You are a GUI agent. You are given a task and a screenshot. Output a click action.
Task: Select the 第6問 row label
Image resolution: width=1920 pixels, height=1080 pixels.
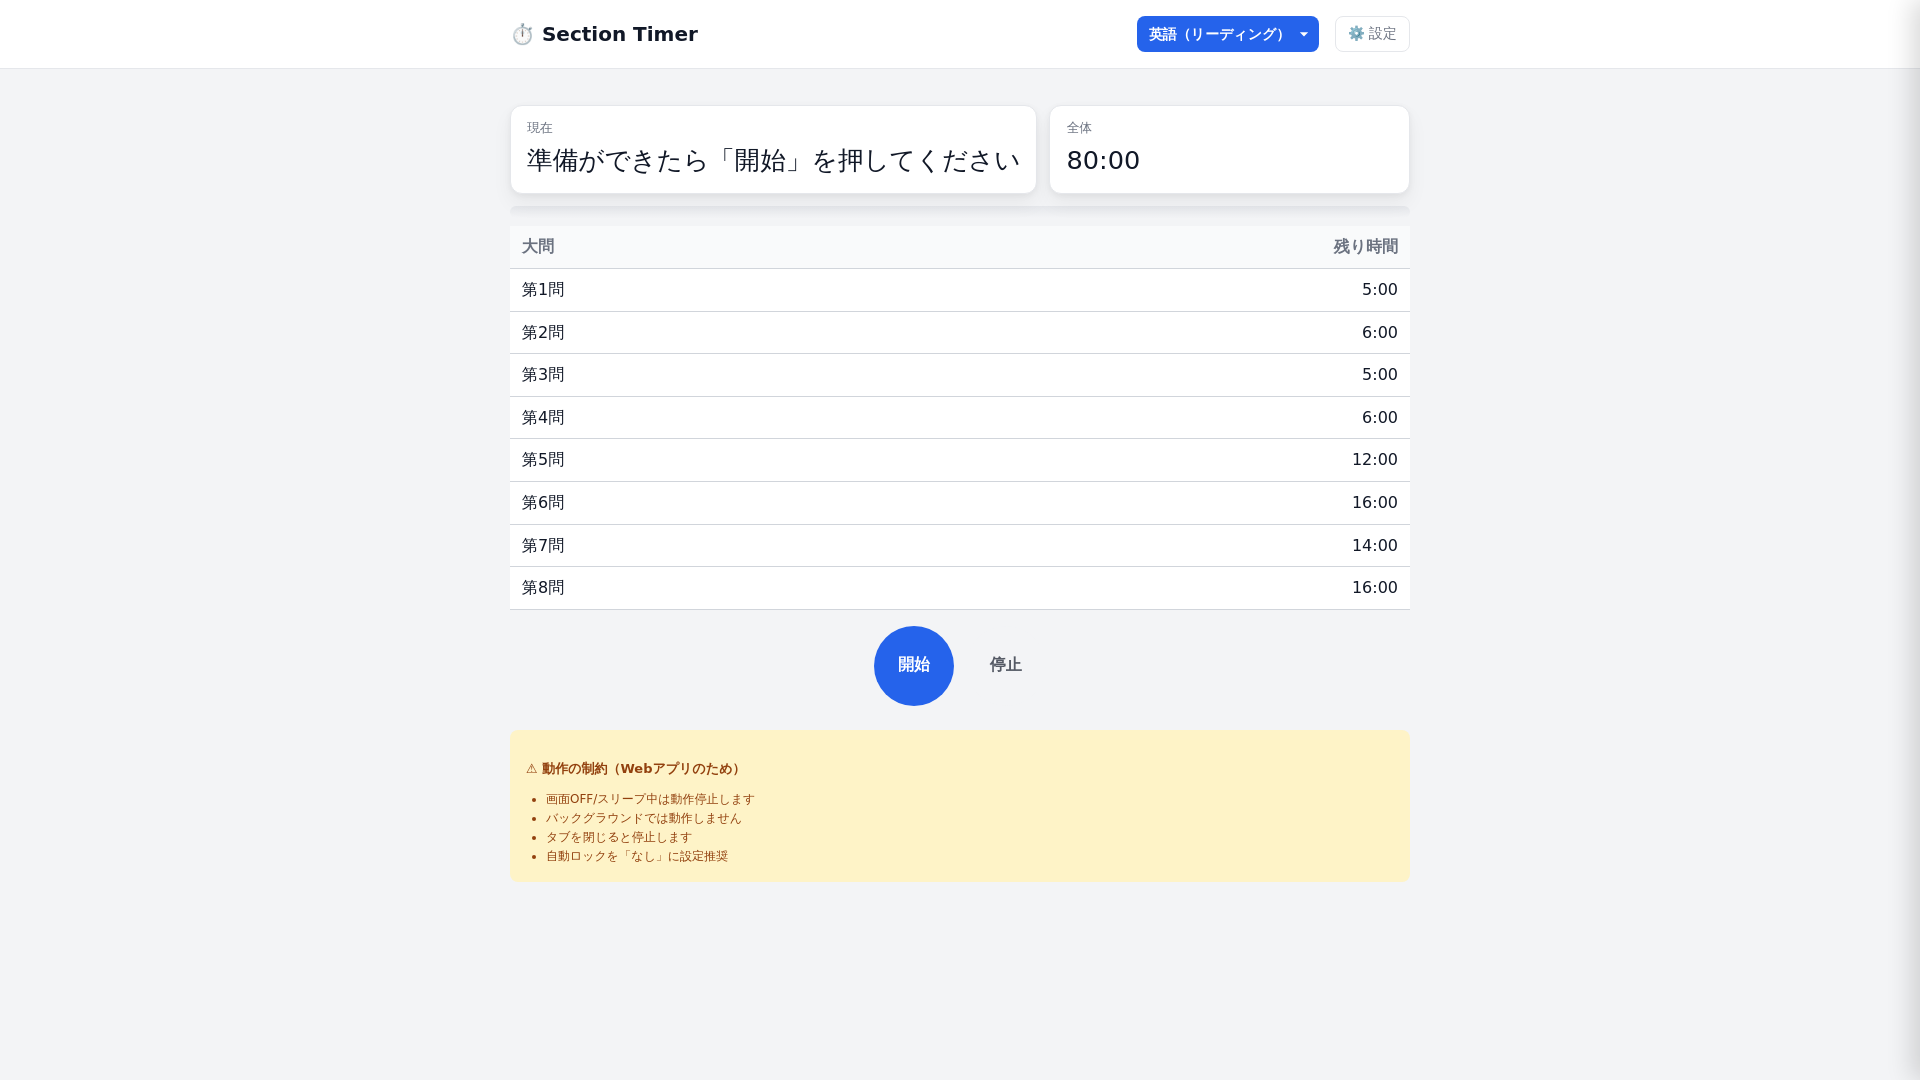[543, 502]
